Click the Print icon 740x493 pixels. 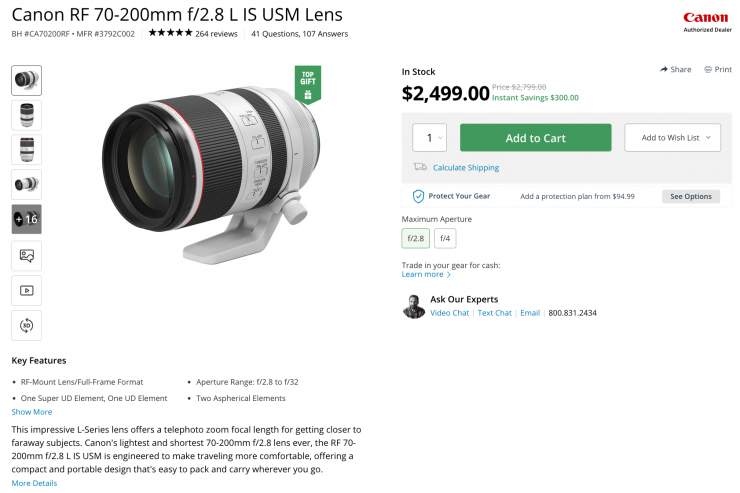(x=708, y=69)
